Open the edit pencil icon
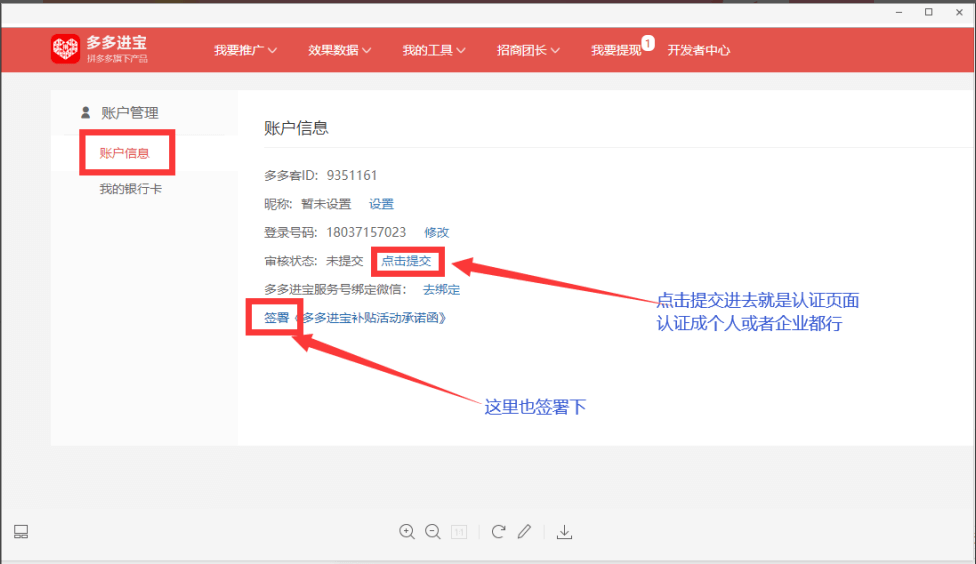 [x=524, y=532]
